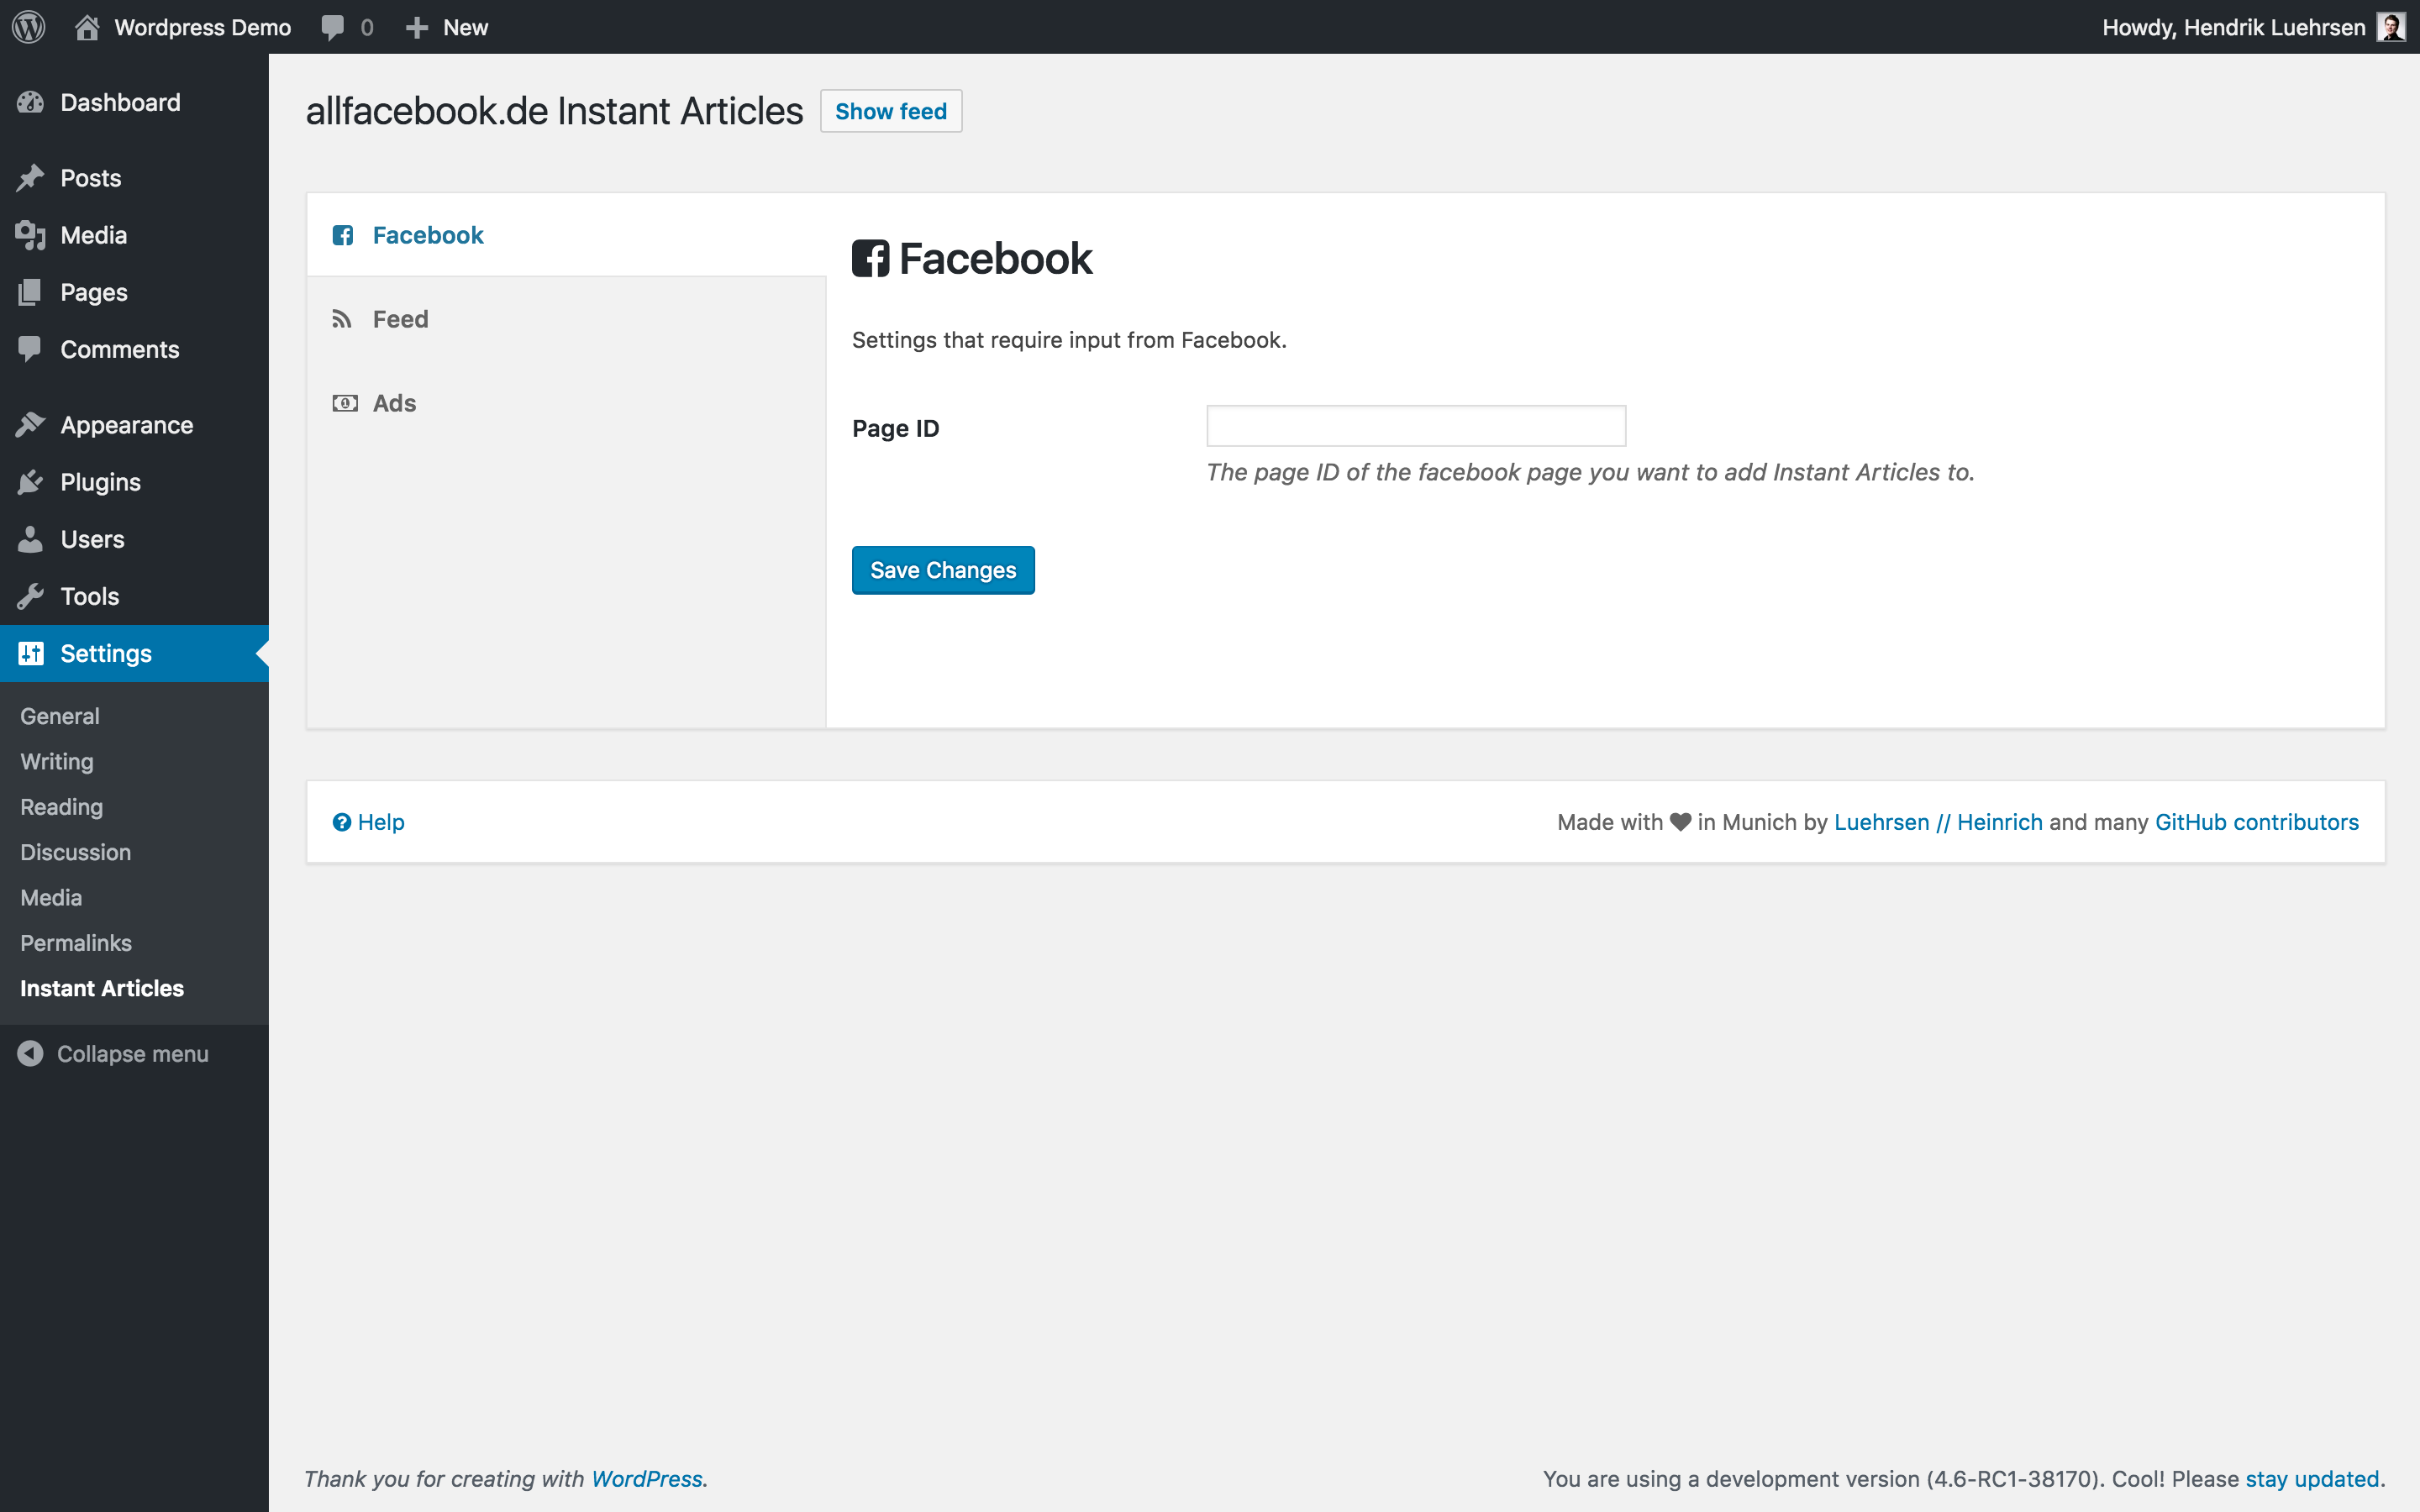Viewport: 2420px width, 1512px height.
Task: Open General settings submenu
Action: pos(60,716)
